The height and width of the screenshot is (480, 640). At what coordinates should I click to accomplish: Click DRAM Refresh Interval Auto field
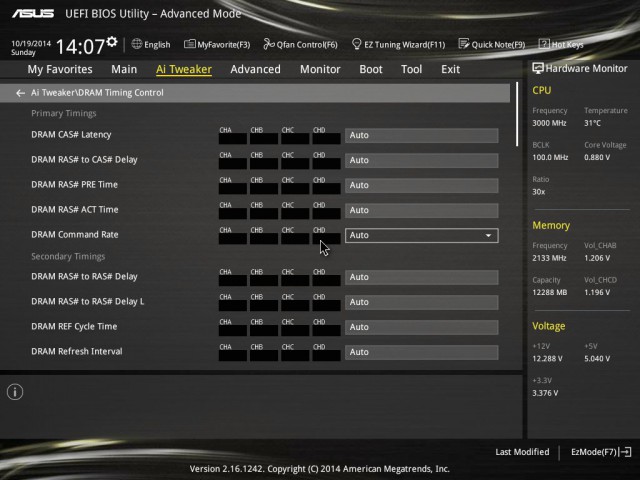pos(422,352)
